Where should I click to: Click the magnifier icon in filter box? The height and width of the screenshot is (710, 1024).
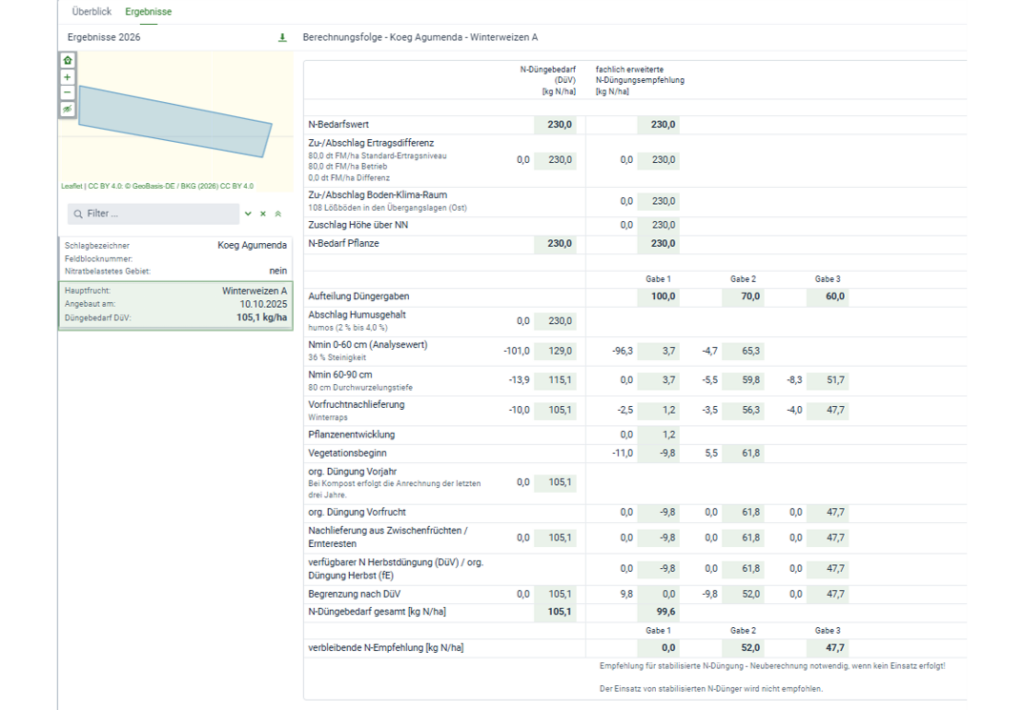77,214
